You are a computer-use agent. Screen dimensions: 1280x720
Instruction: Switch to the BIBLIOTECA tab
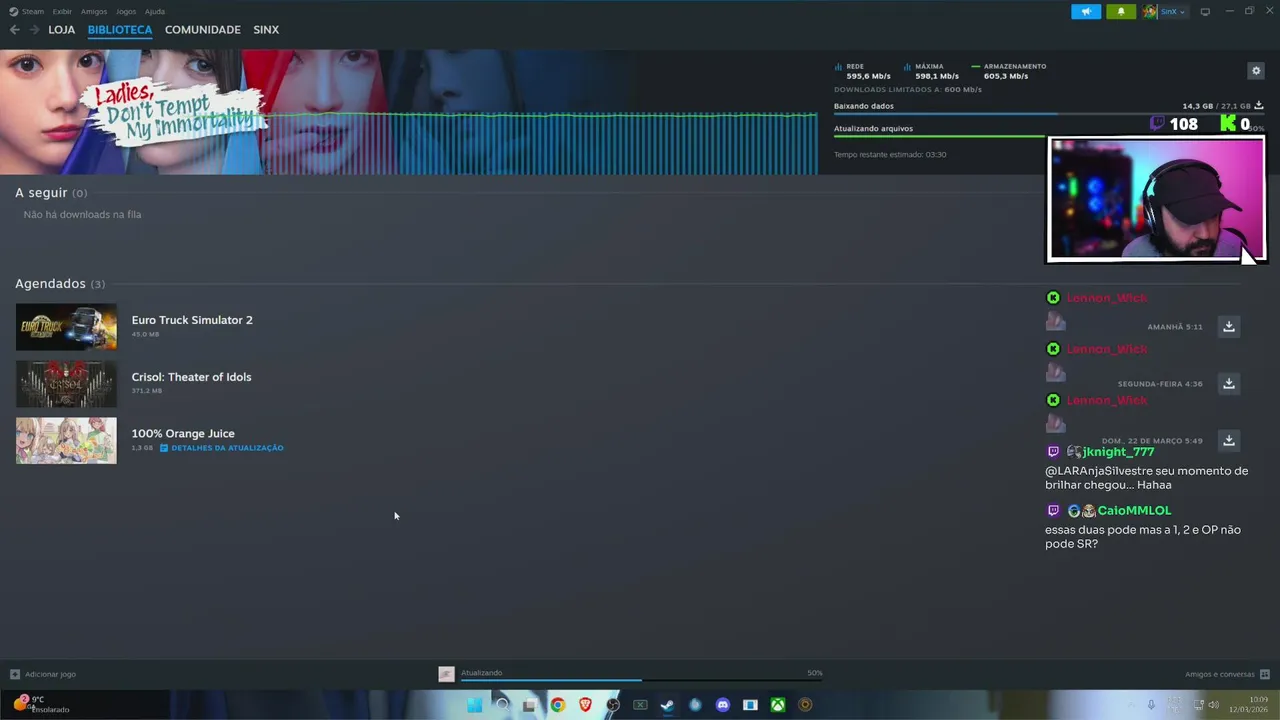point(120,30)
